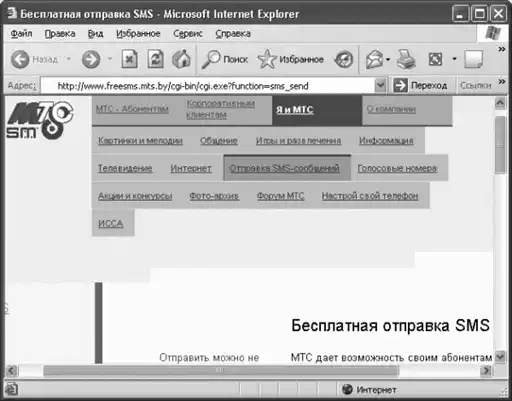Stop page loading with the Stop icon

129,59
